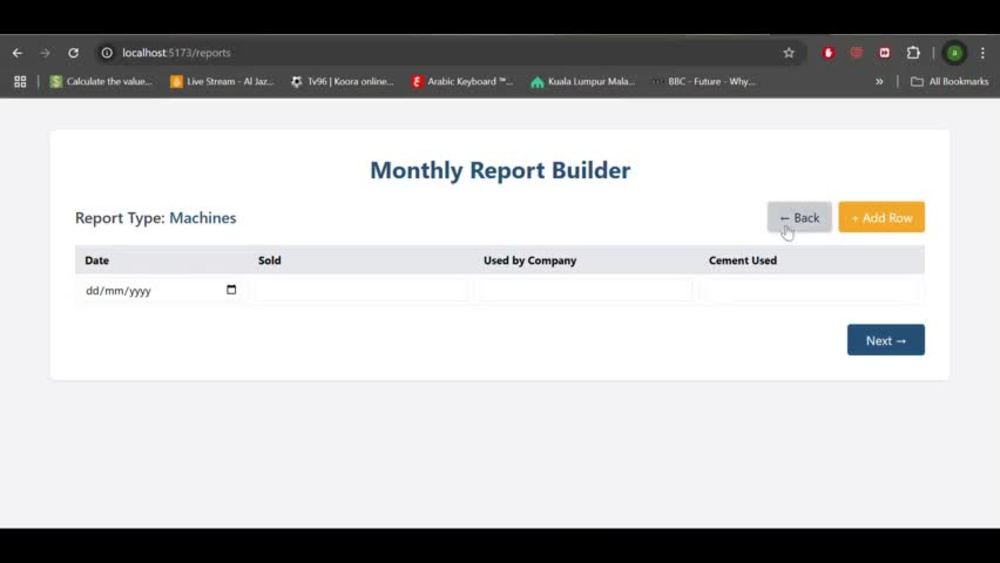This screenshot has height=563, width=1000.
Task: Expand hidden bookmarks with double chevron
Action: pos(879,82)
